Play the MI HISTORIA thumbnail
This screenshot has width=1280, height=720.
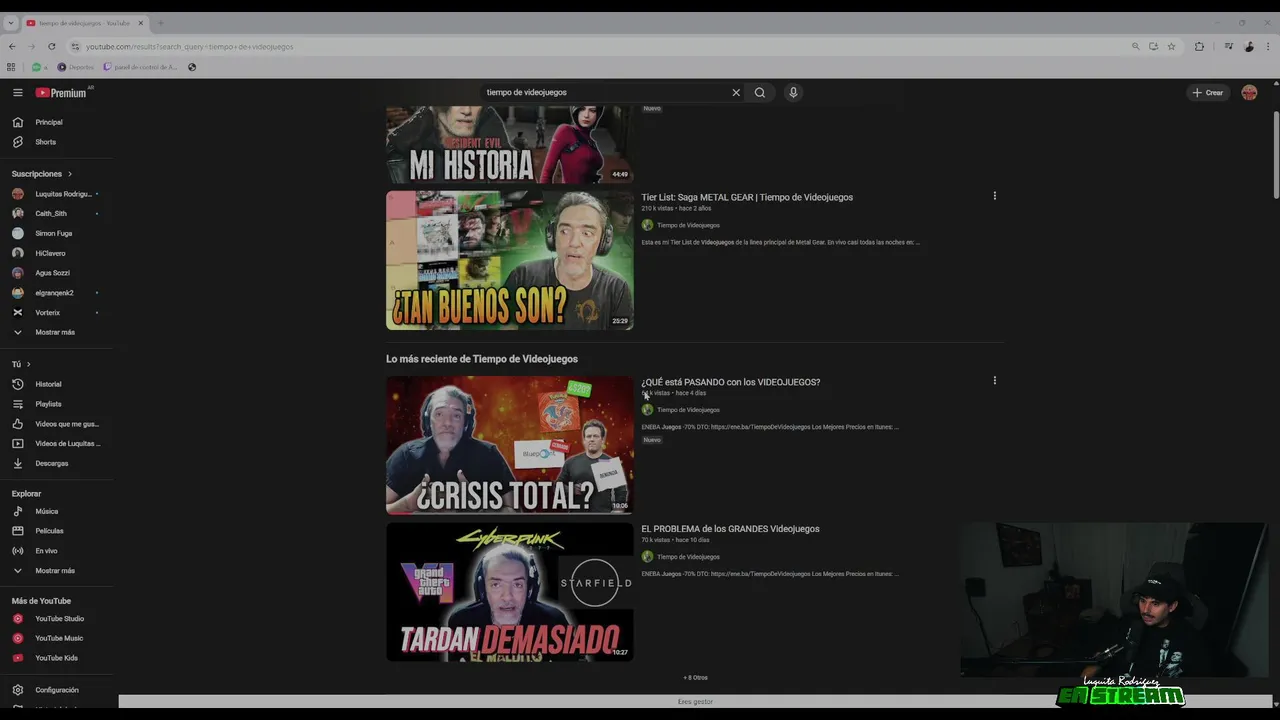click(510, 144)
